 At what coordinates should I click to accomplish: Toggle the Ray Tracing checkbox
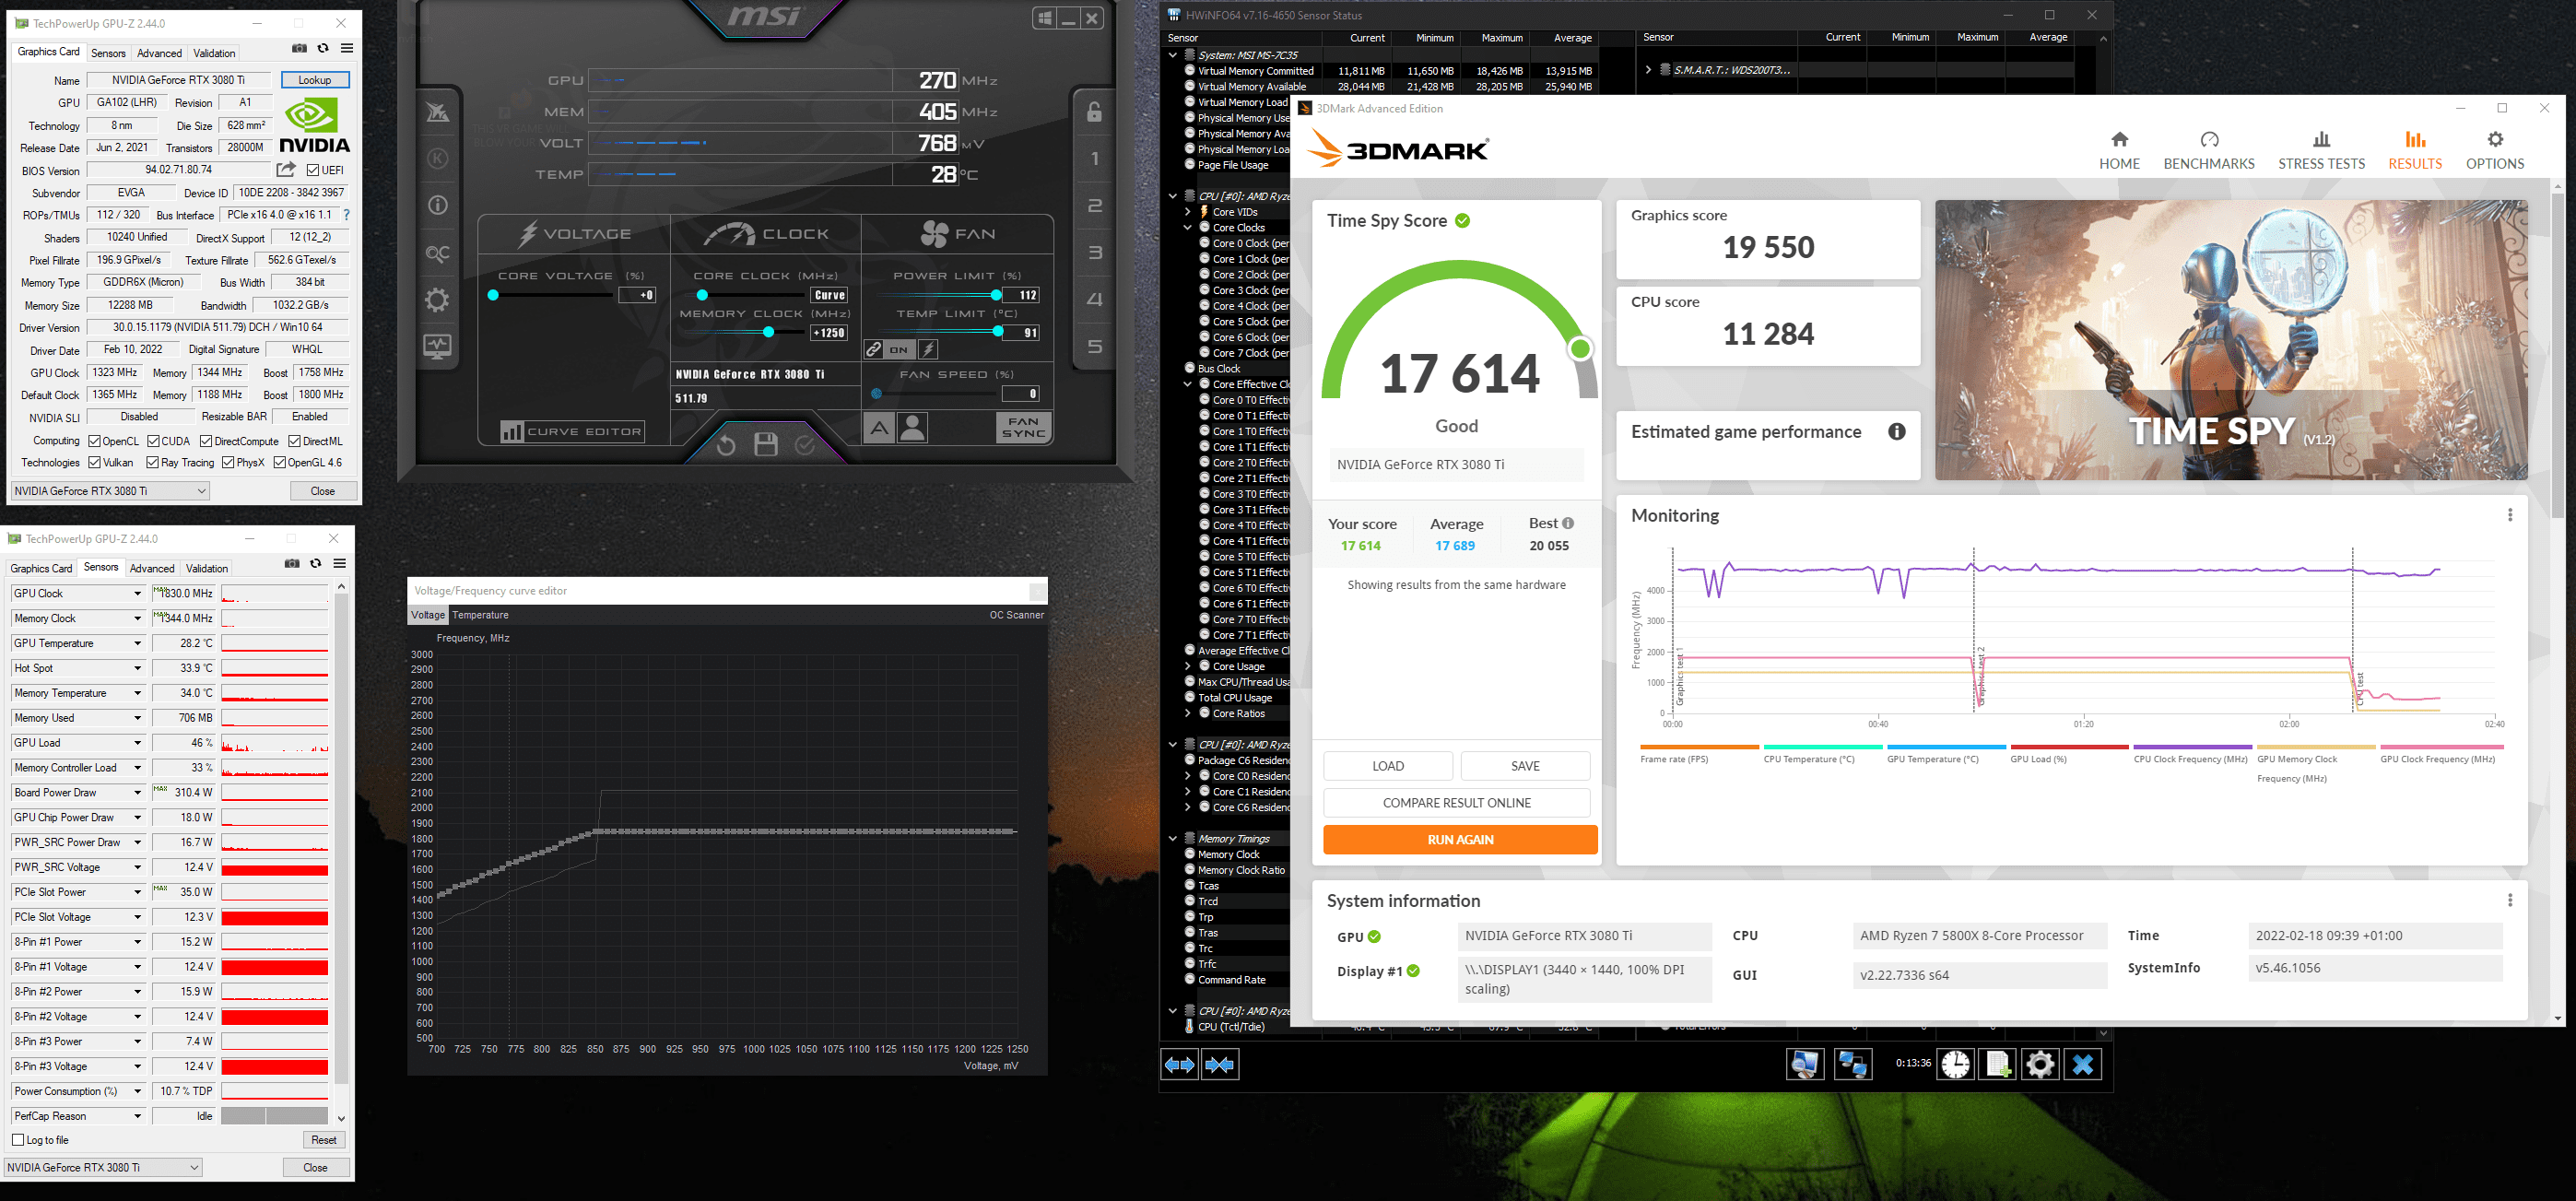(x=152, y=463)
